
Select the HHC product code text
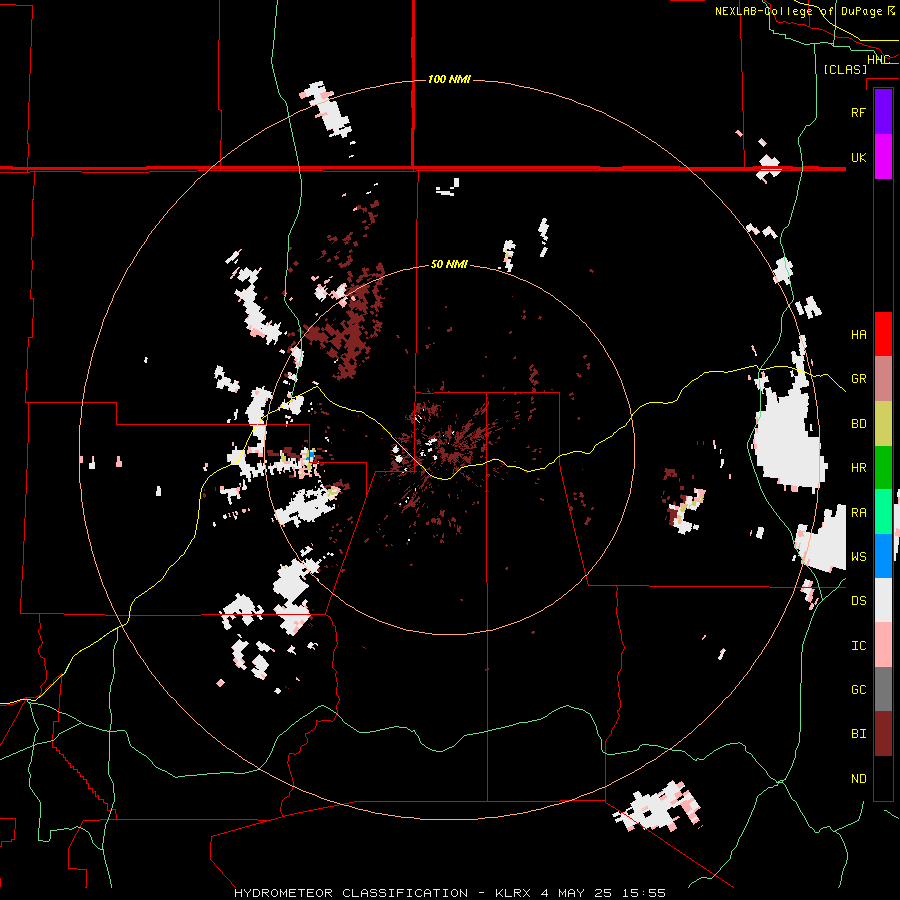(878, 60)
